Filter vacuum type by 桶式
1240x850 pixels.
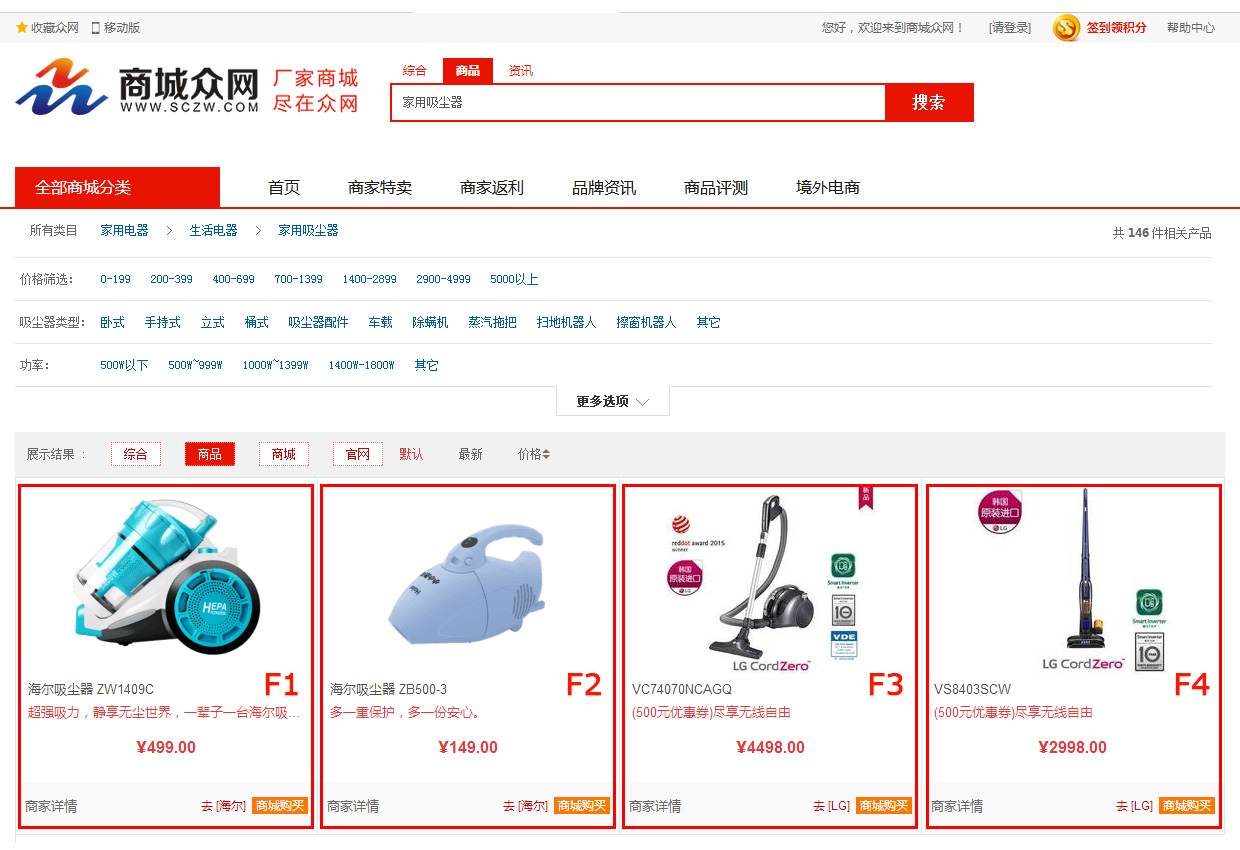(257, 322)
